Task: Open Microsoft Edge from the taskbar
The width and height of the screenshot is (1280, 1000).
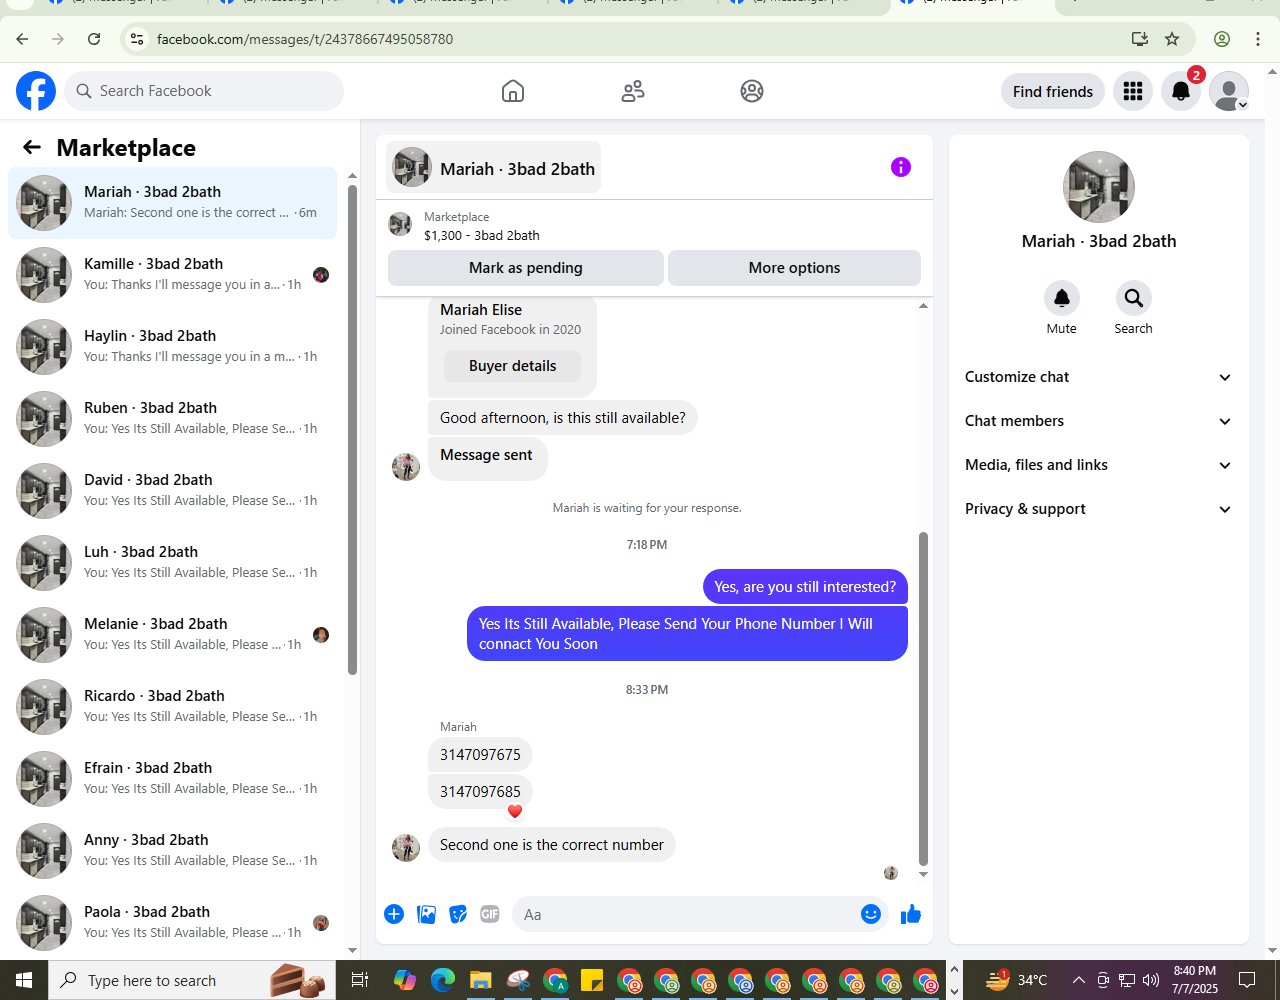Action: point(443,980)
